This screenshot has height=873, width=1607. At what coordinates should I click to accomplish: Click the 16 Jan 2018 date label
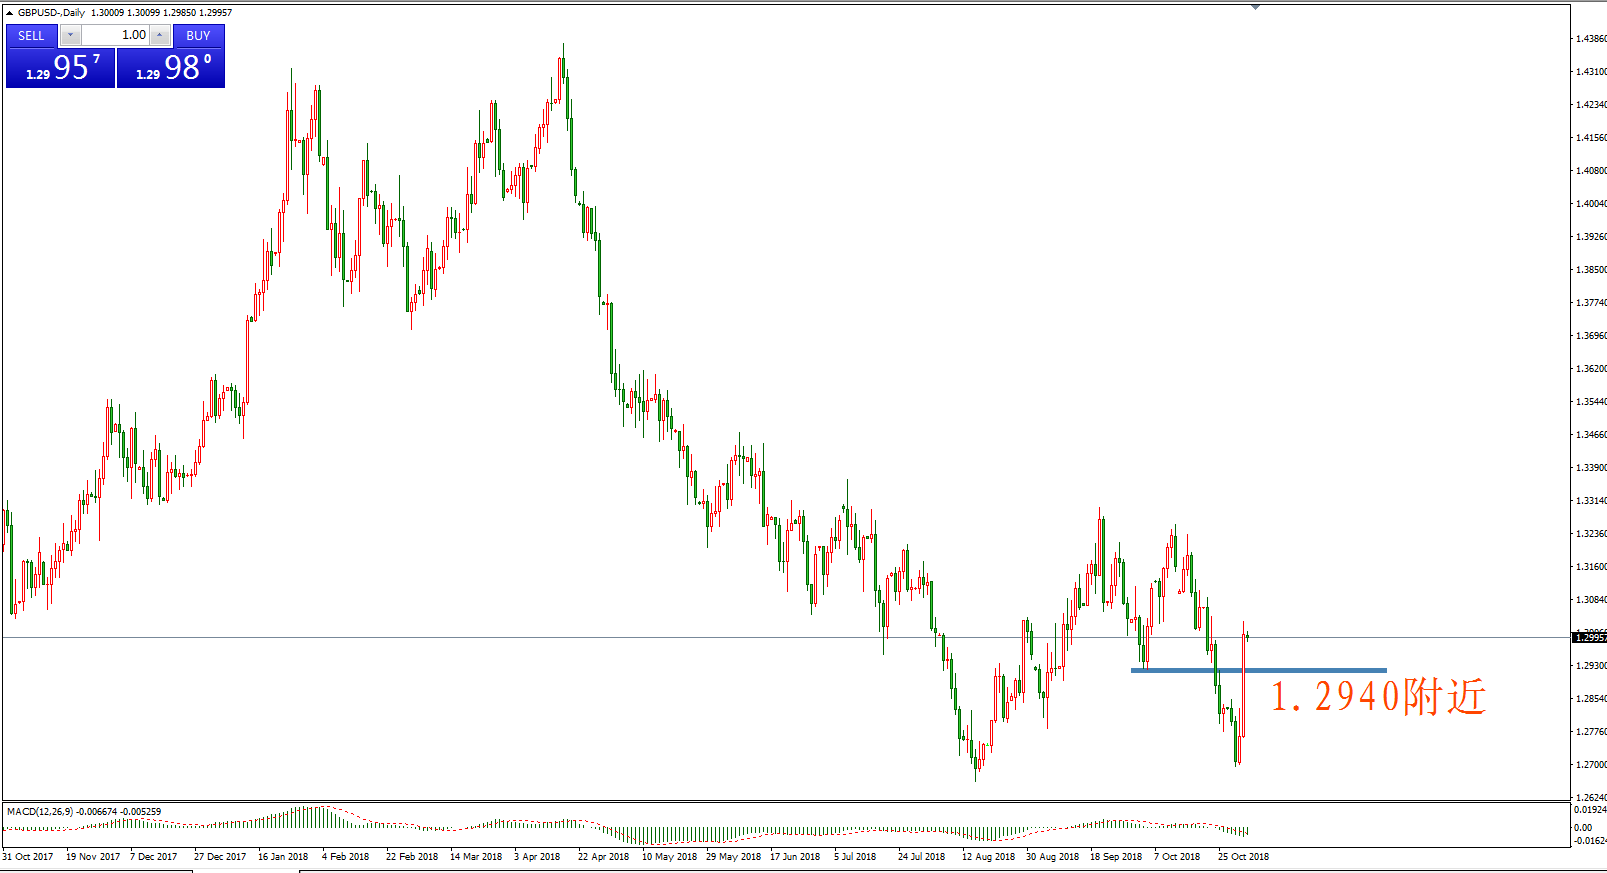click(x=283, y=857)
